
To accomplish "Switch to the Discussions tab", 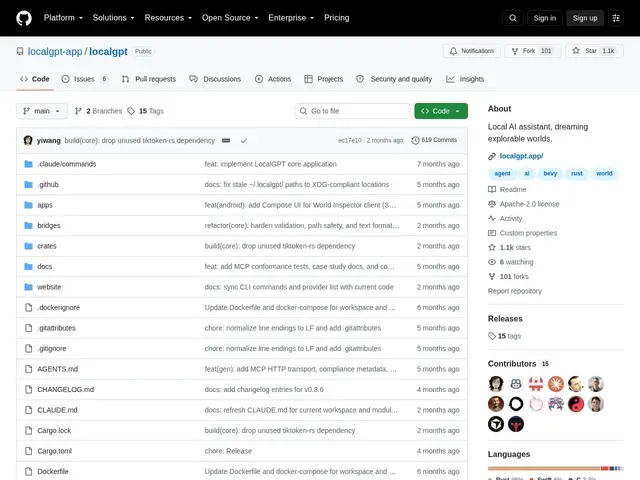I will pyautogui.click(x=215, y=79).
